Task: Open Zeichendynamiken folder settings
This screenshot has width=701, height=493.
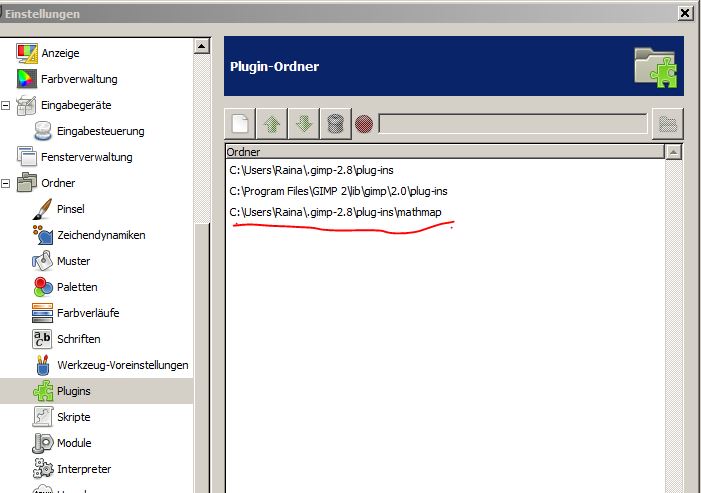Action: (101, 235)
